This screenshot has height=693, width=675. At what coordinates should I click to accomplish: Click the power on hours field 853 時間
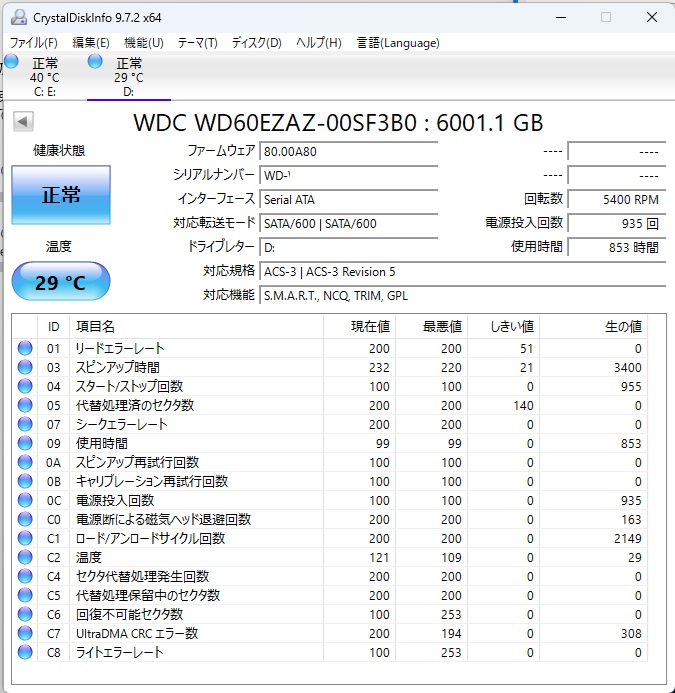click(617, 248)
